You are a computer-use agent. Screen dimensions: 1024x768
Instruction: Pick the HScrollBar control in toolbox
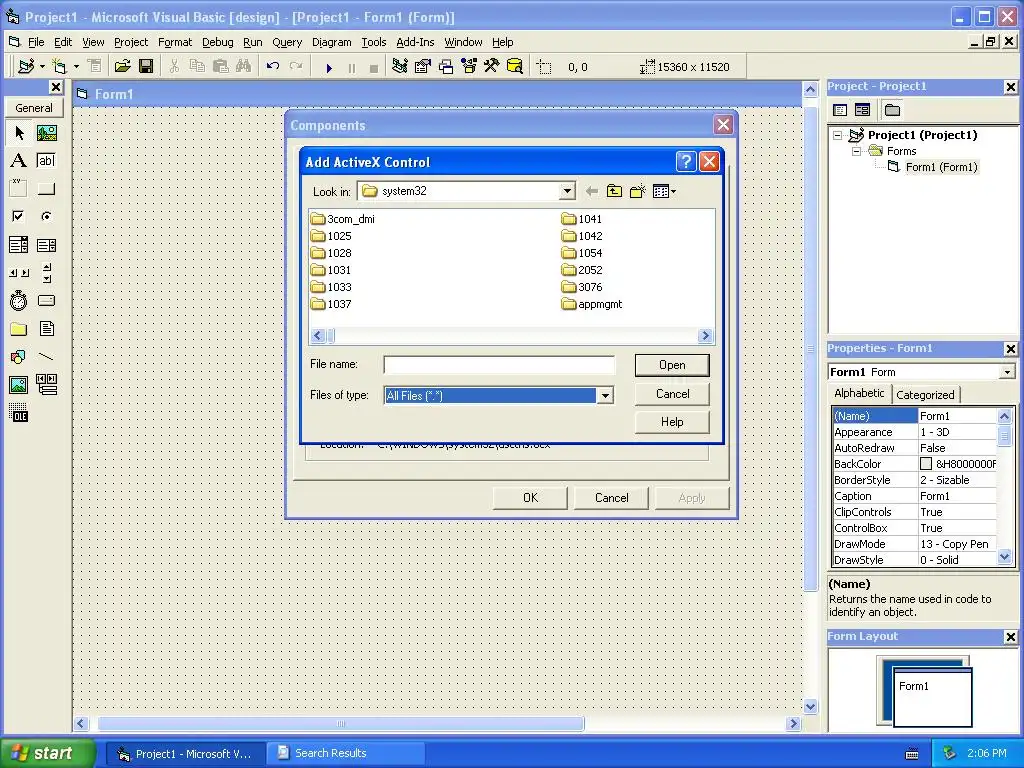19,273
